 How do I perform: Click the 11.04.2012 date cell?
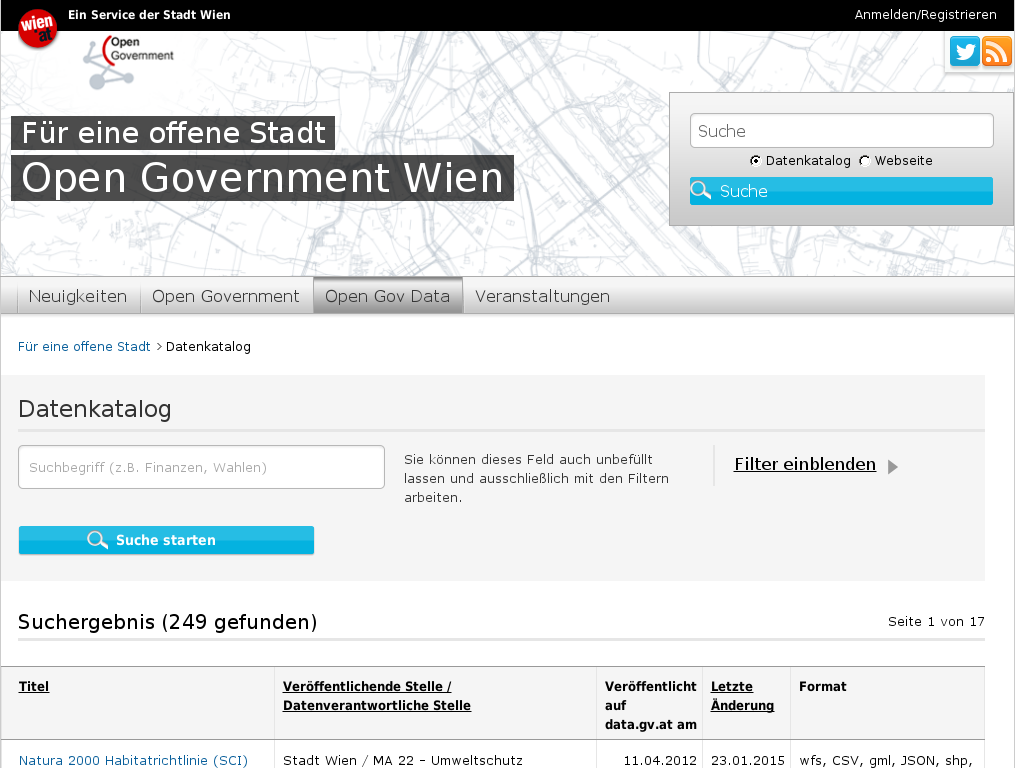[x=660, y=760]
